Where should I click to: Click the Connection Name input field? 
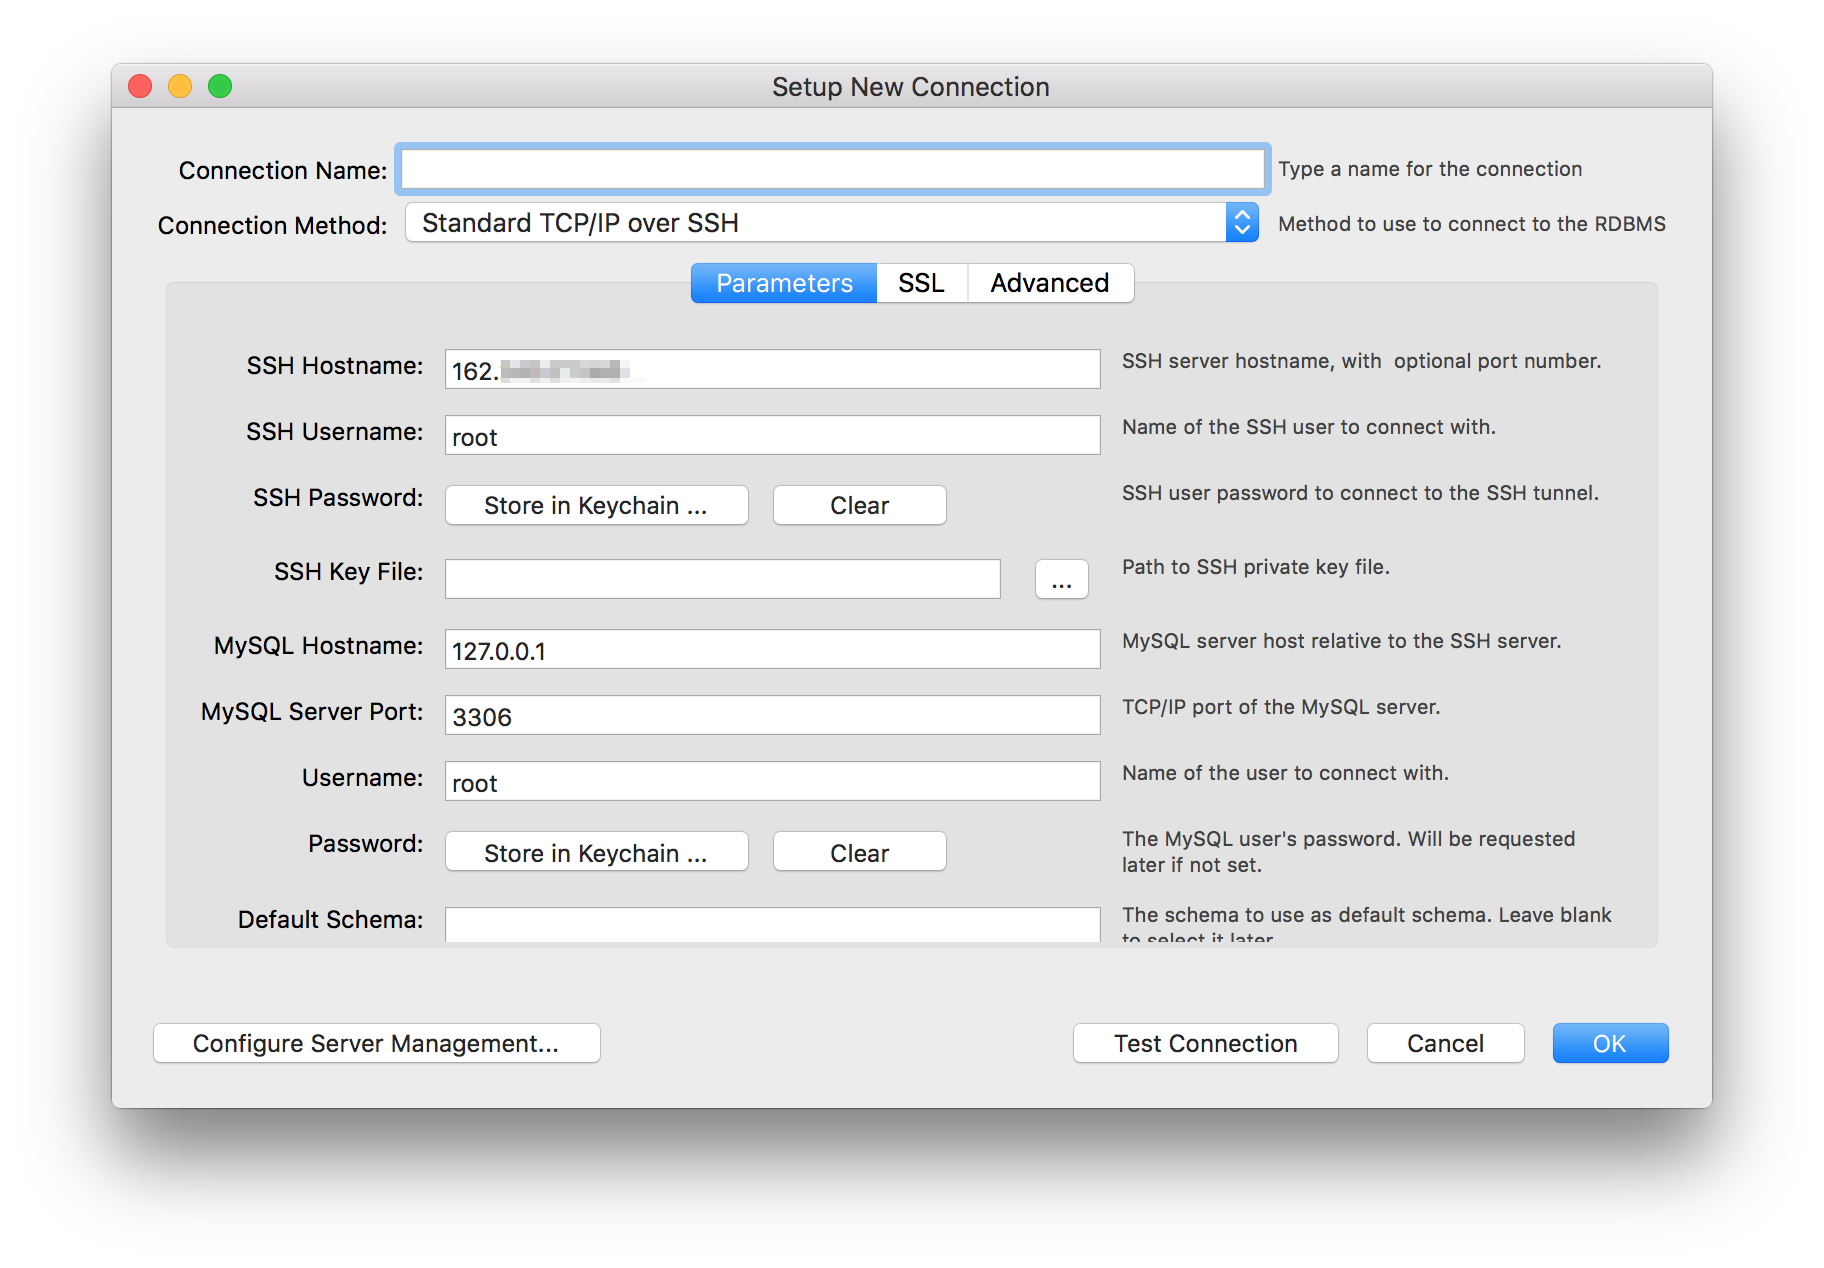click(x=832, y=168)
